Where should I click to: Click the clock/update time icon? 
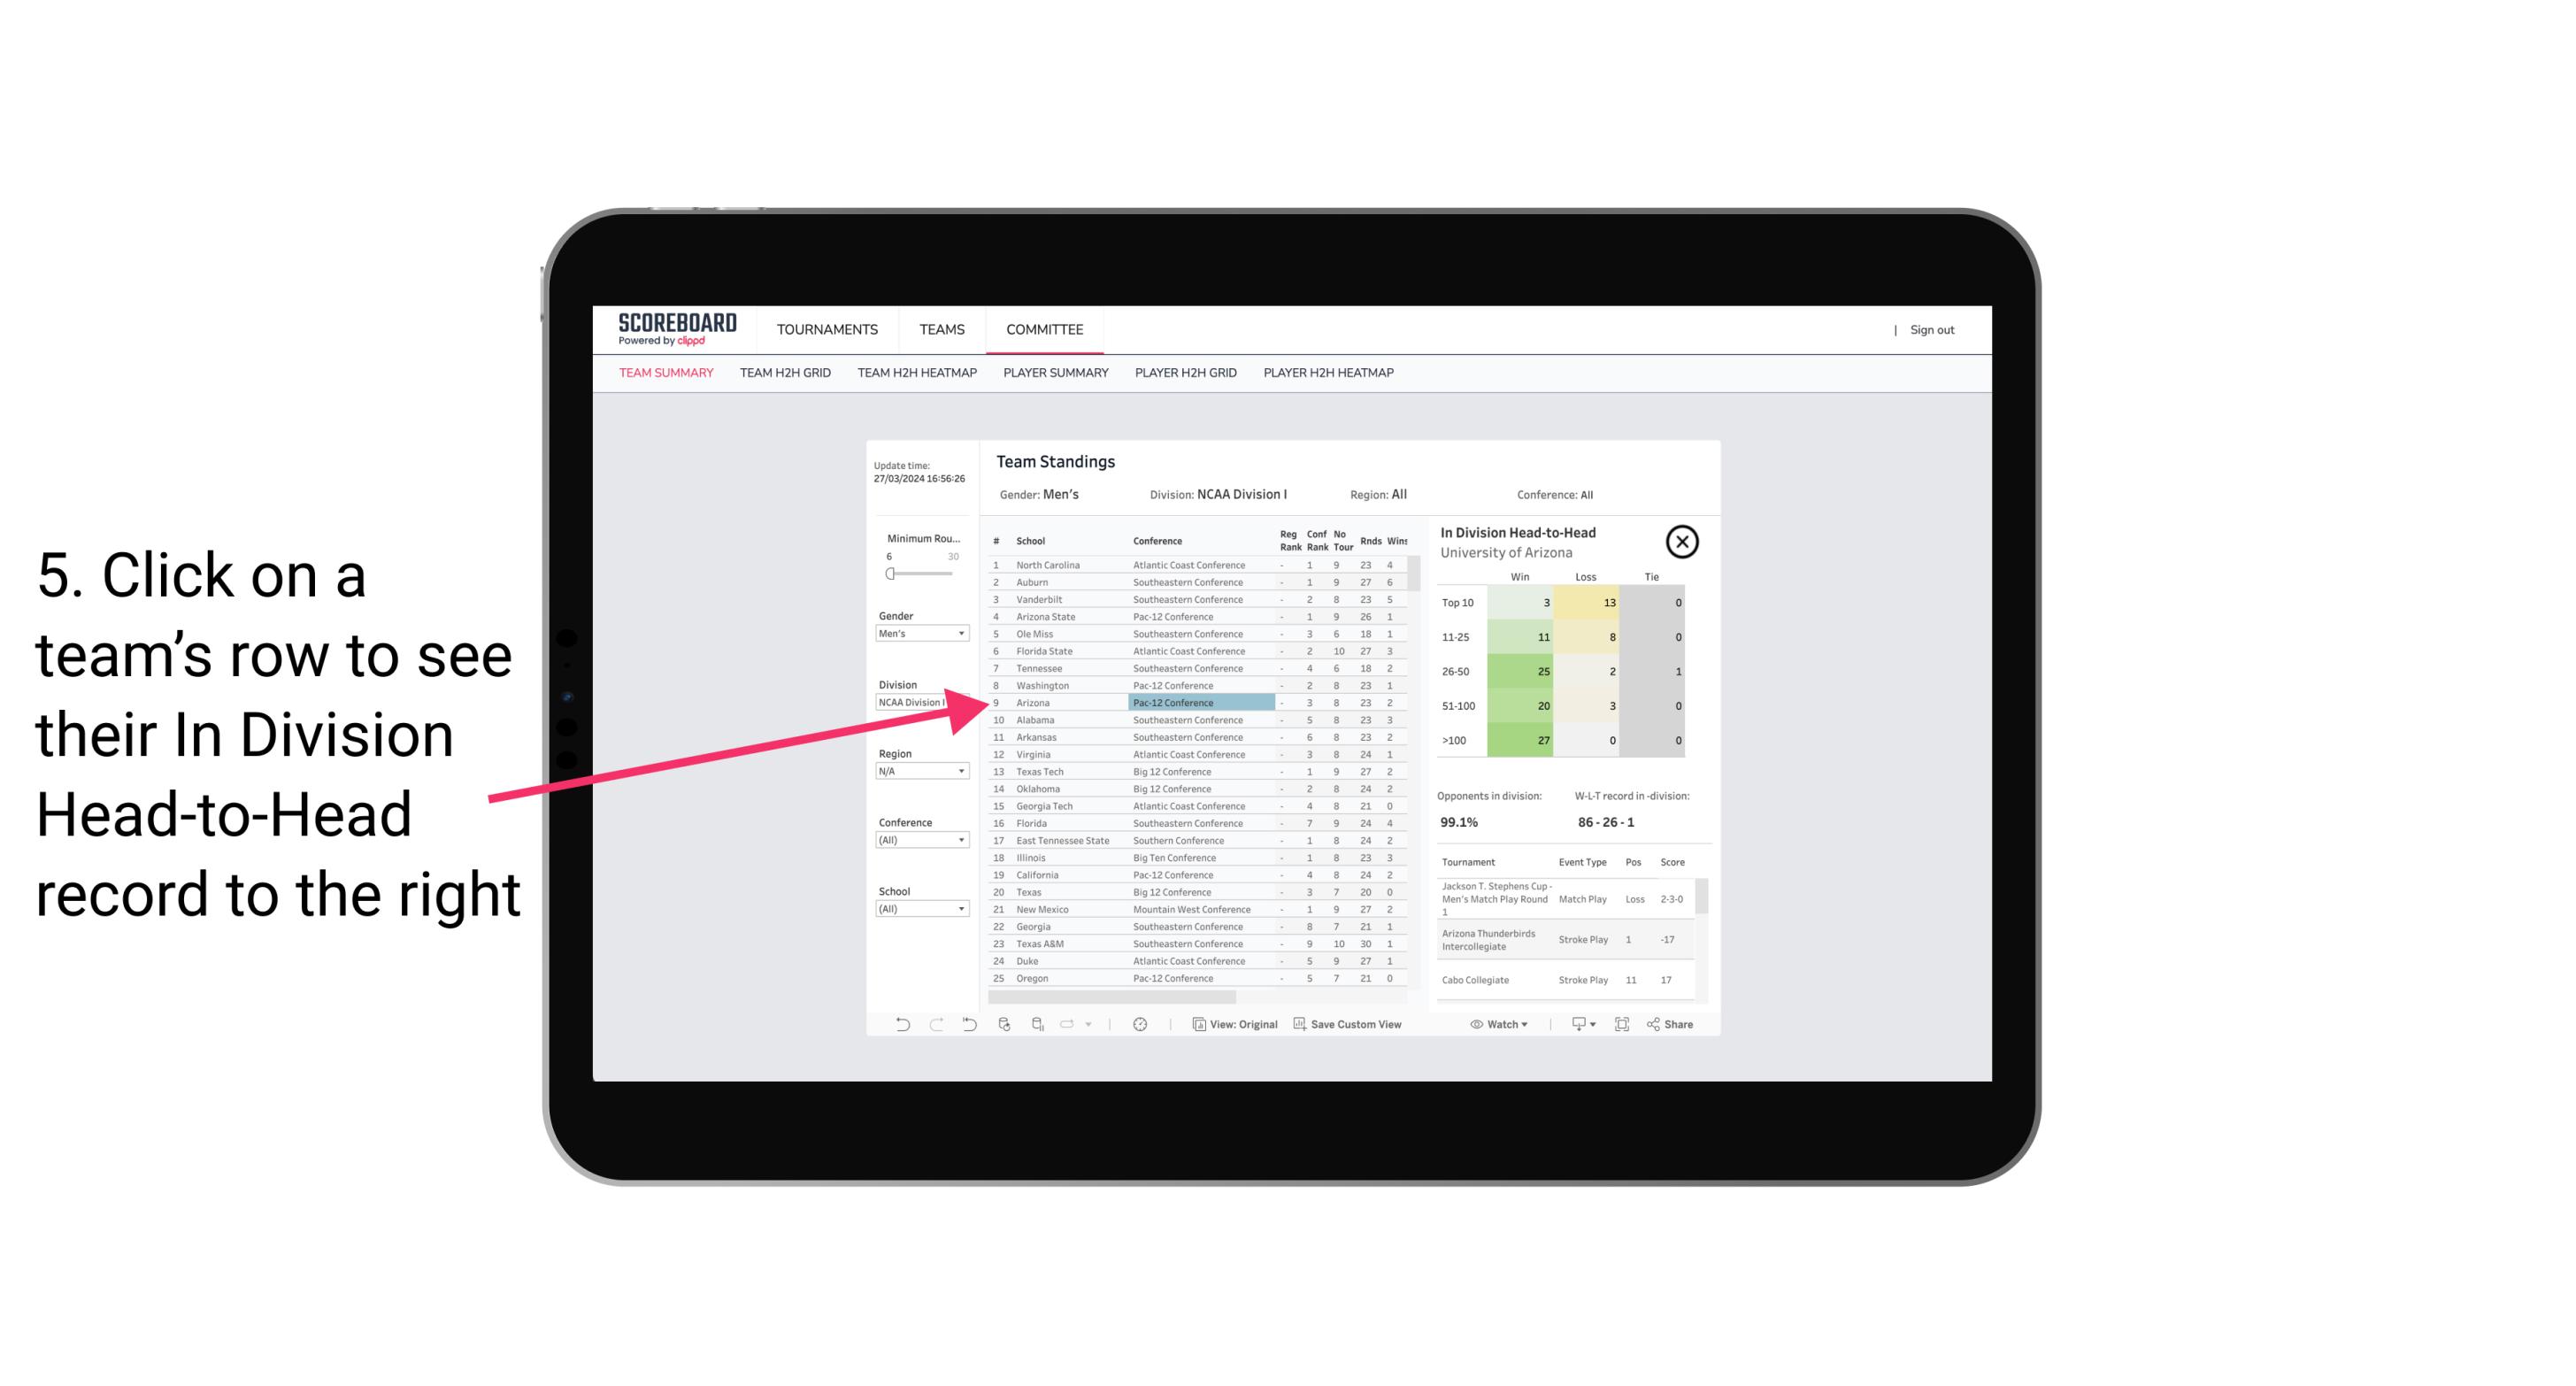[x=1140, y=1024]
